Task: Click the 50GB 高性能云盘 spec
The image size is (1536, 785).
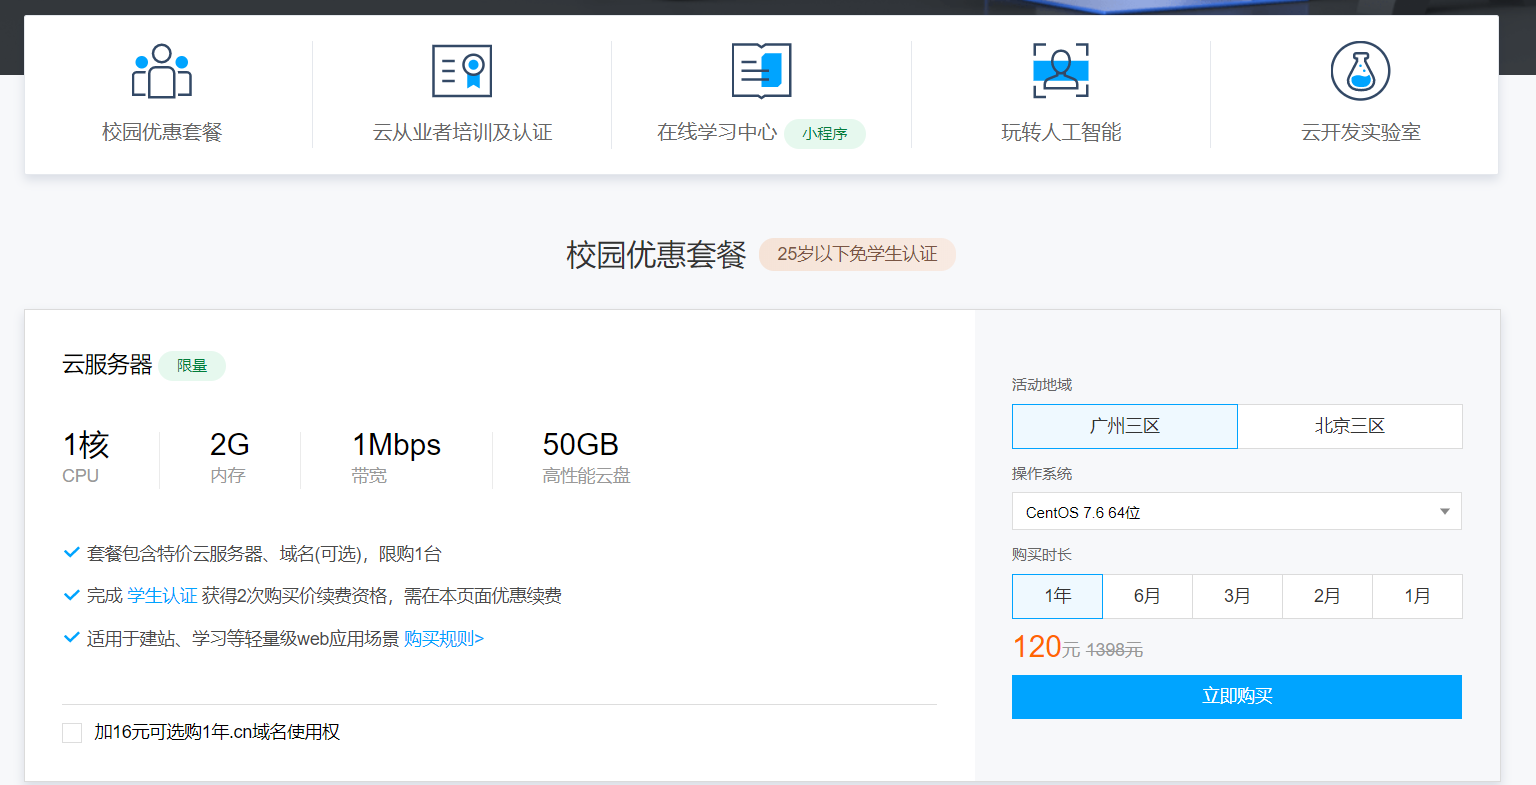Action: pyautogui.click(x=586, y=457)
